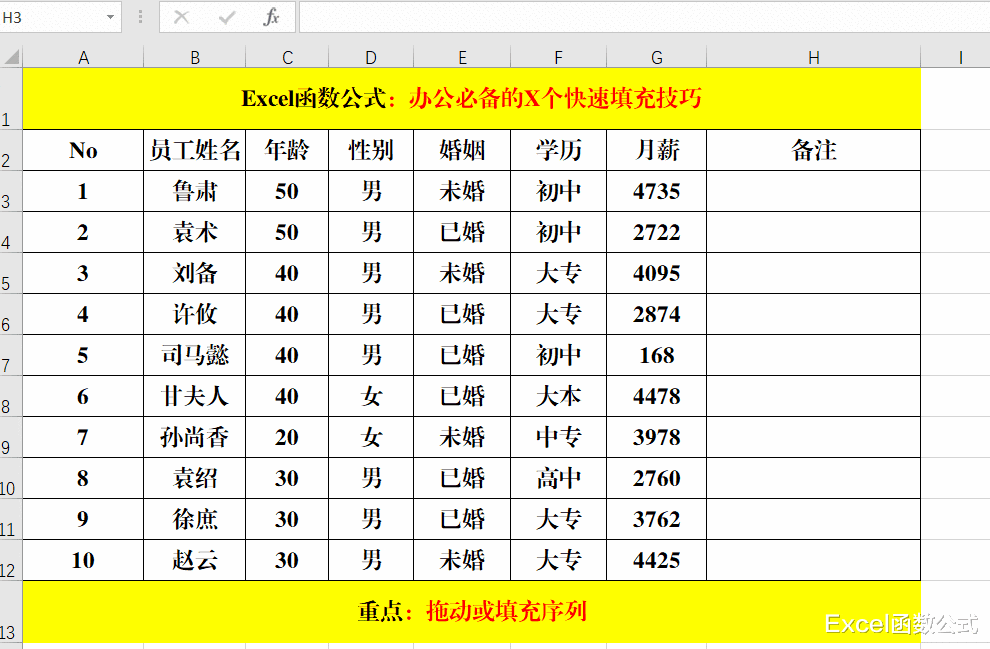Click the No cell '10'
Image resolution: width=990 pixels, height=649 pixels.
click(83, 561)
